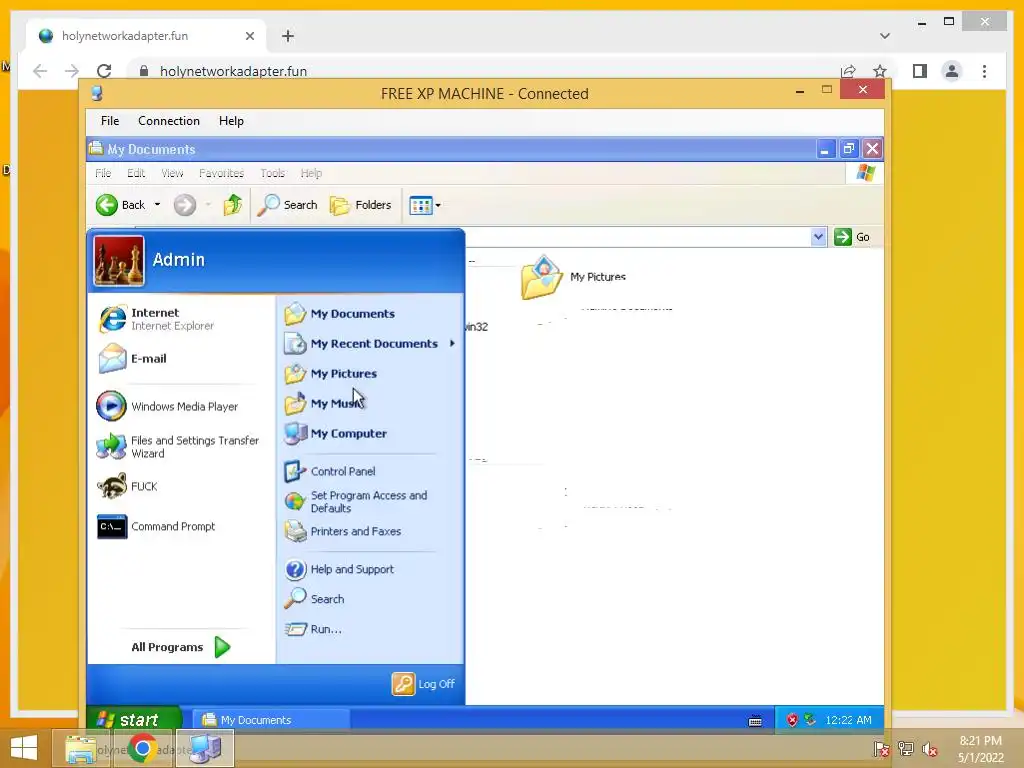Open Printers and Faxes
1024x768 pixels.
coord(343,532)
